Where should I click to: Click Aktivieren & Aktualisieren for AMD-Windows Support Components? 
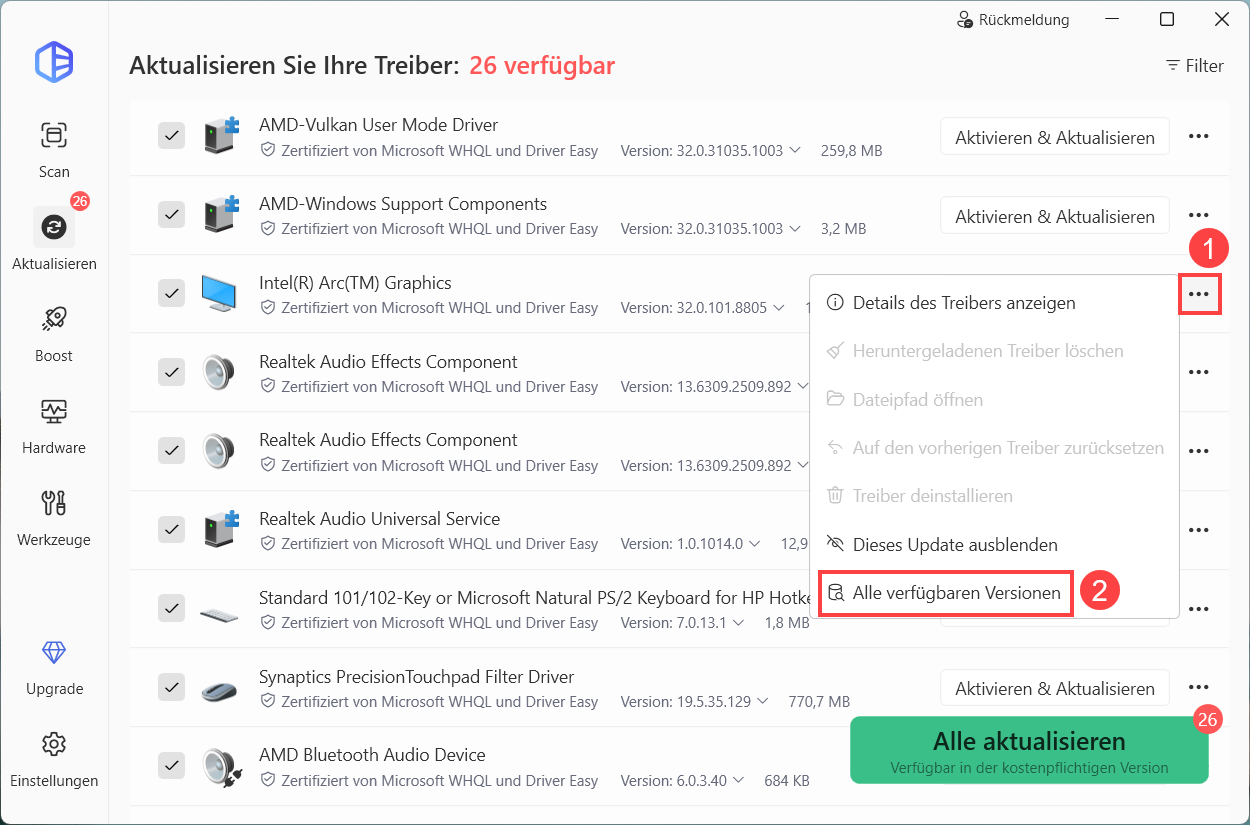(x=1055, y=216)
